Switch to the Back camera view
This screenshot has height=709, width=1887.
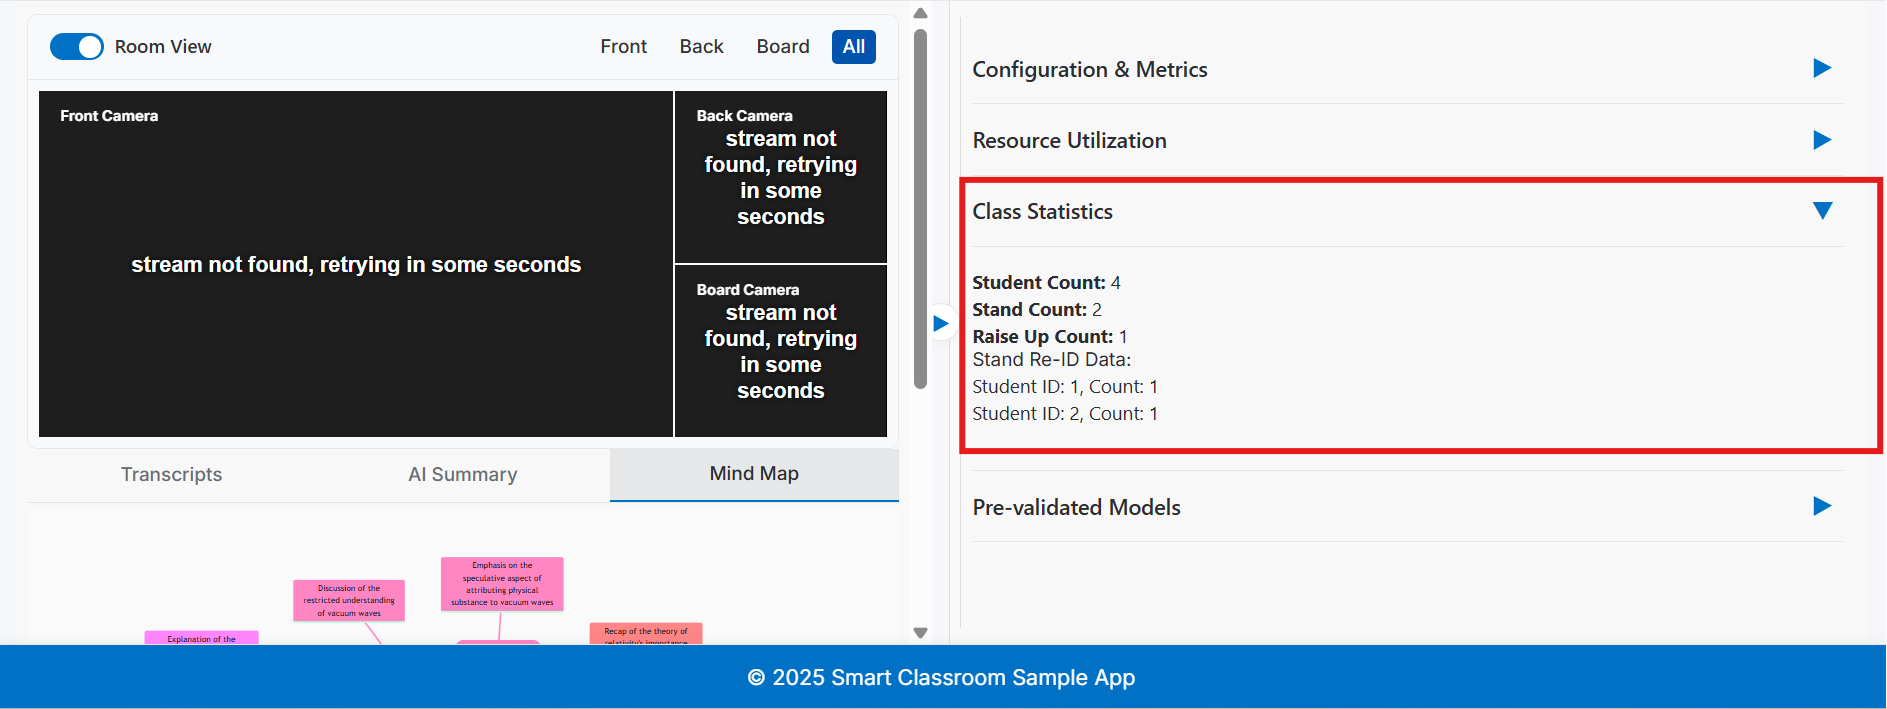(701, 47)
